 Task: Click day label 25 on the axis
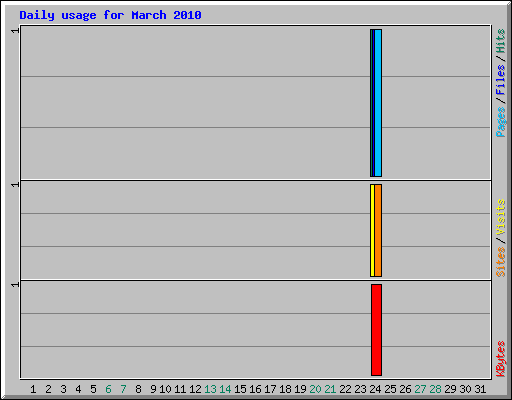390,389
